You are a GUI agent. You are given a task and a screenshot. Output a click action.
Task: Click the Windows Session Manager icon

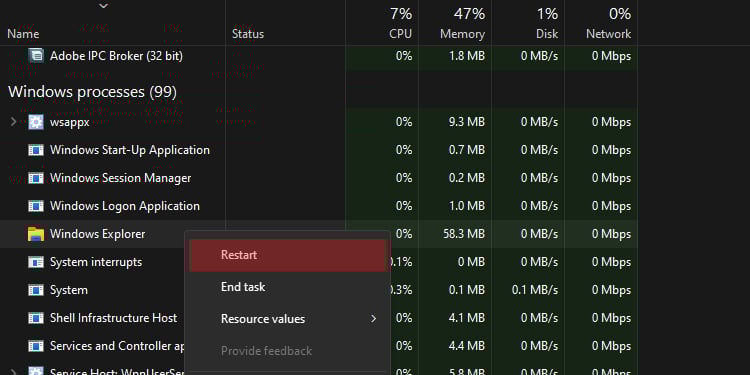[36, 178]
